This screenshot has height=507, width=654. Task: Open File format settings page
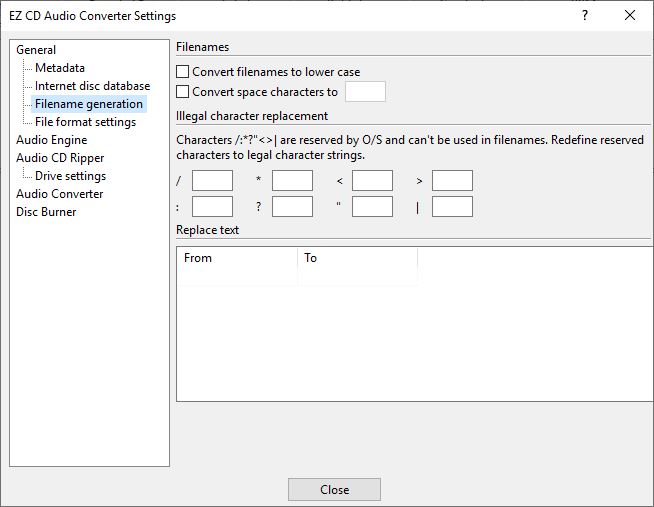coord(86,122)
